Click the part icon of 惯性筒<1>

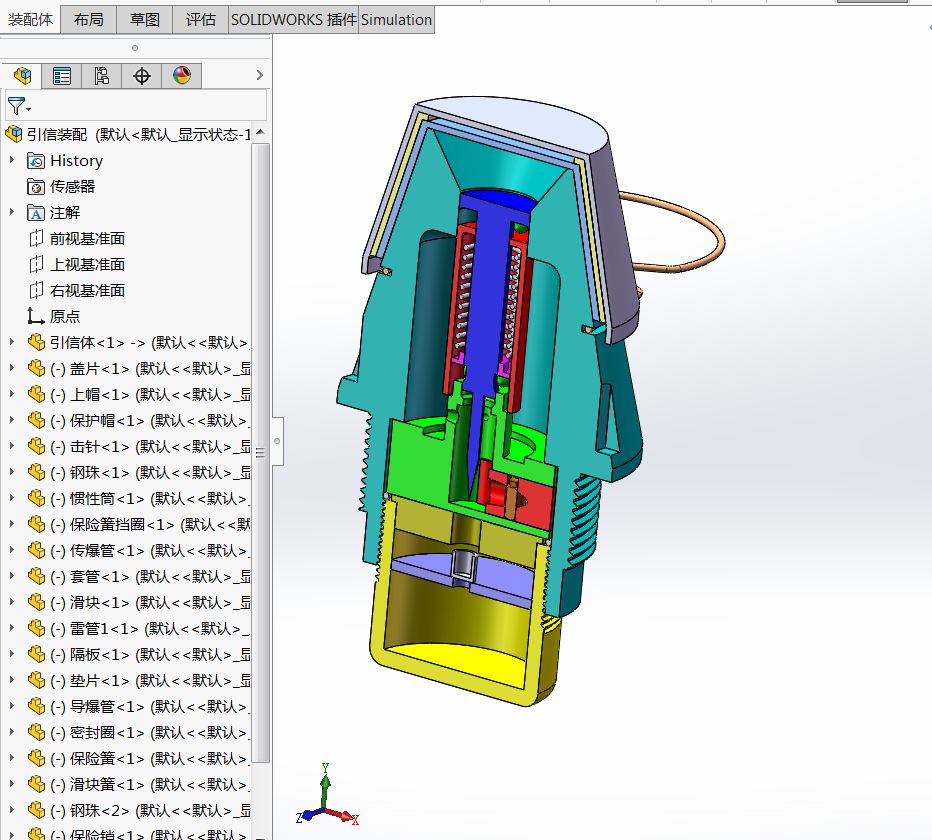tap(36, 498)
